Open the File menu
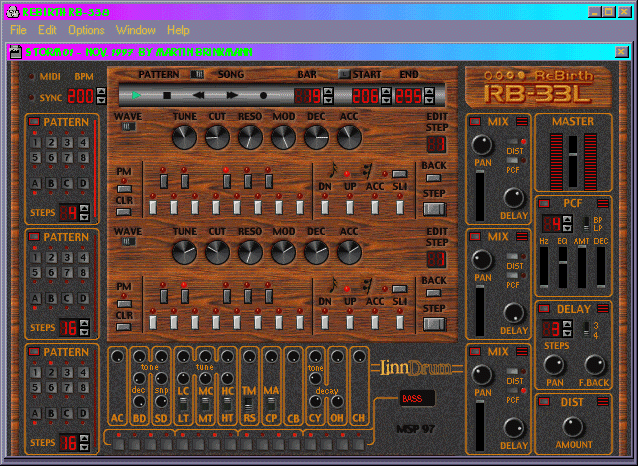 (18, 30)
